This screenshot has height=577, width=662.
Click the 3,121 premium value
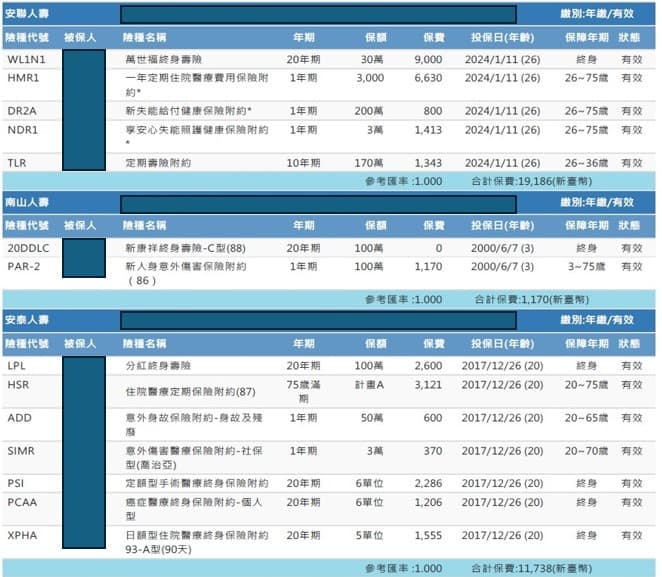[428, 385]
